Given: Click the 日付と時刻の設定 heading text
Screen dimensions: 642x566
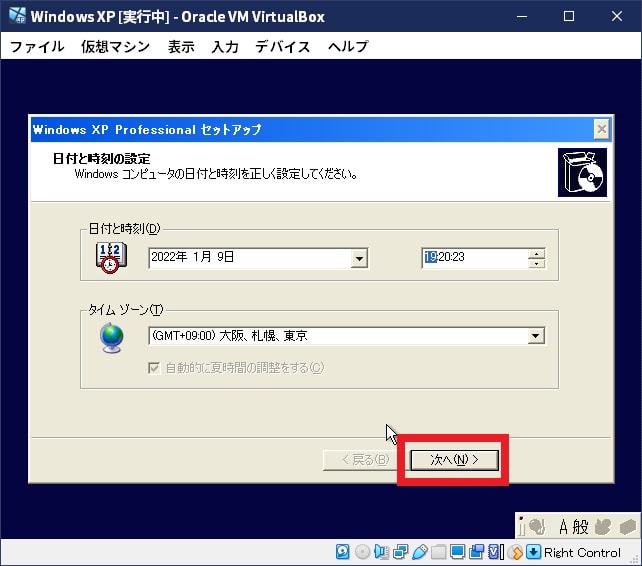Looking at the screenshot, I should point(102,158).
